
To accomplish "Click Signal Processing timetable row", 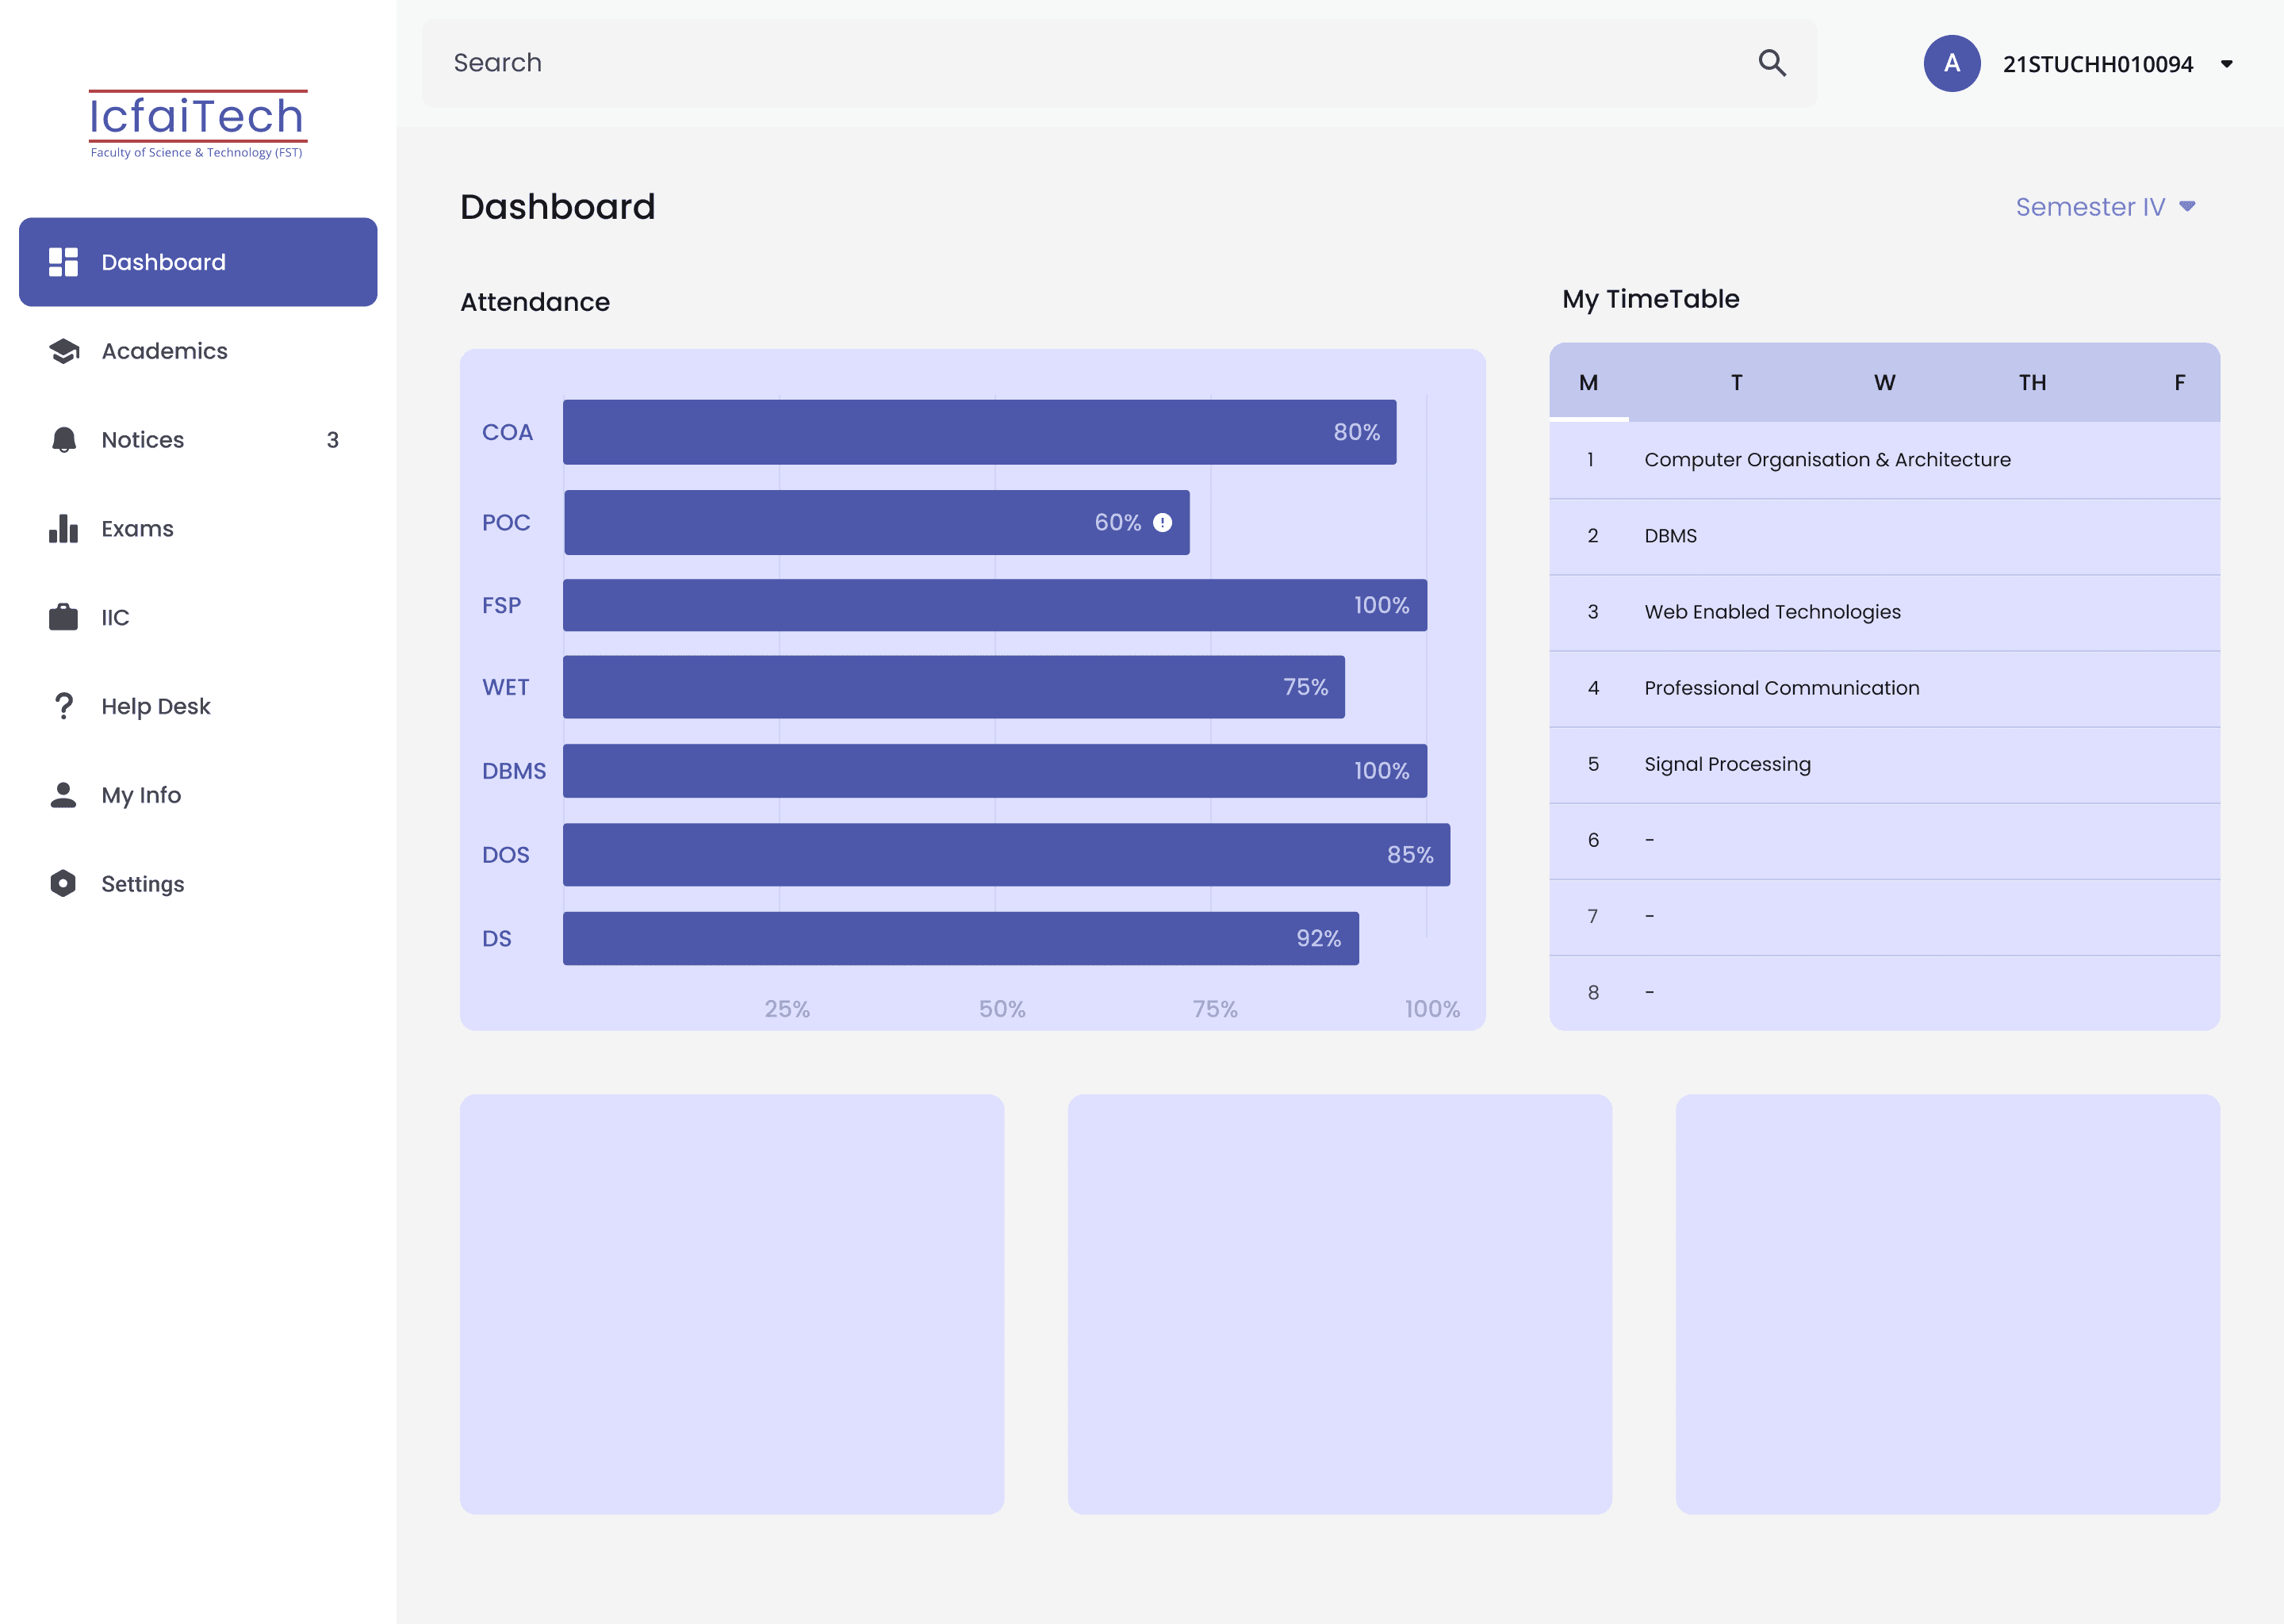I will (x=1884, y=764).
